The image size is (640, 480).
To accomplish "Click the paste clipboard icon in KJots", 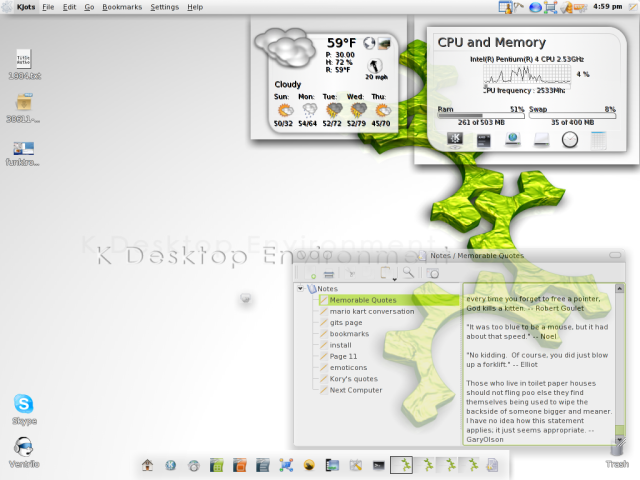I will pos(385,273).
